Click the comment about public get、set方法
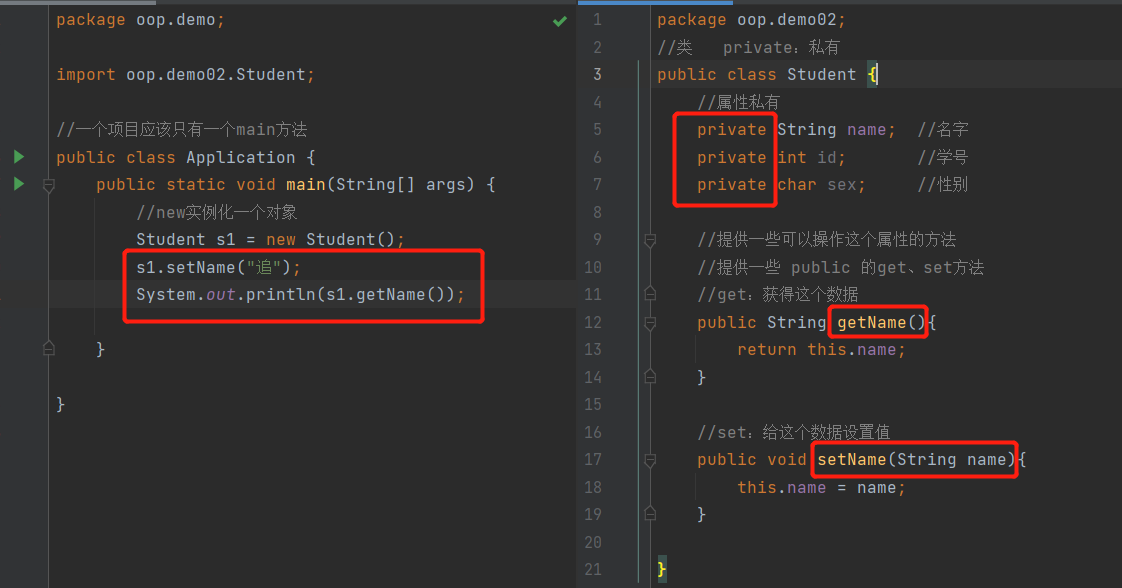Viewport: 1122px width, 588px height. pos(841,268)
